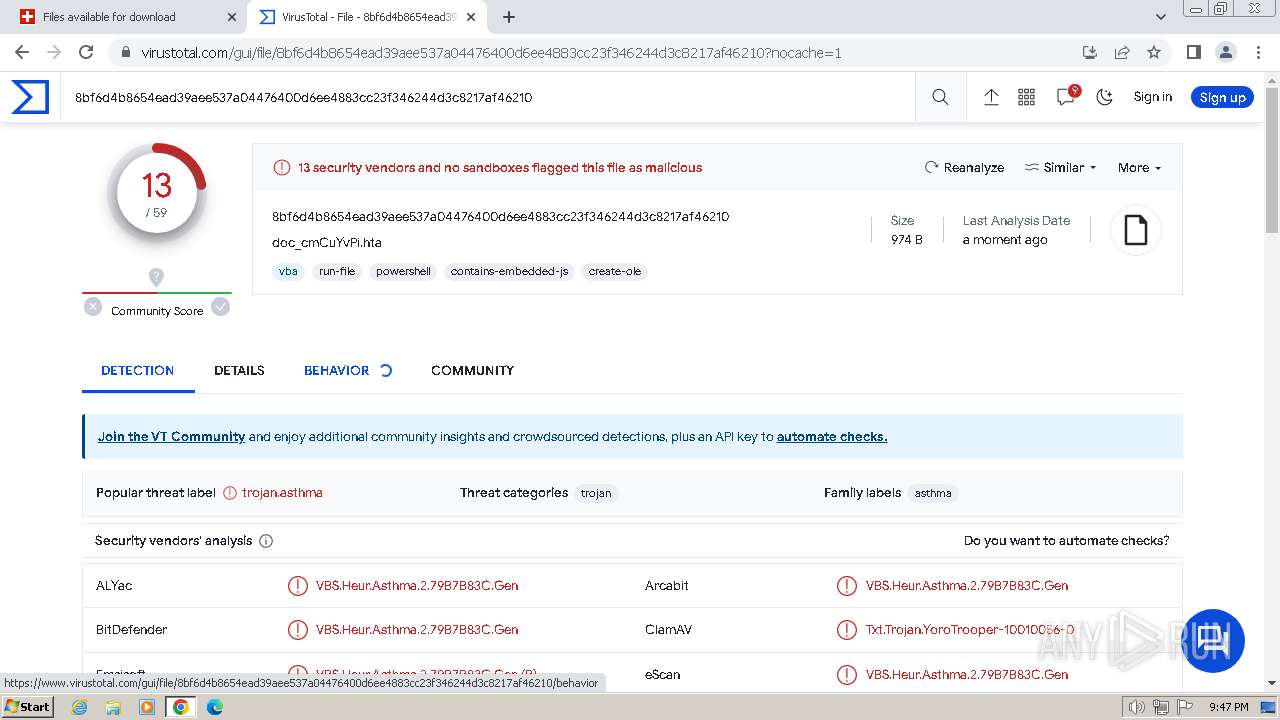Click the file name doc_cmCuYvPi.hta
The height and width of the screenshot is (720, 1280).
pyautogui.click(x=327, y=243)
